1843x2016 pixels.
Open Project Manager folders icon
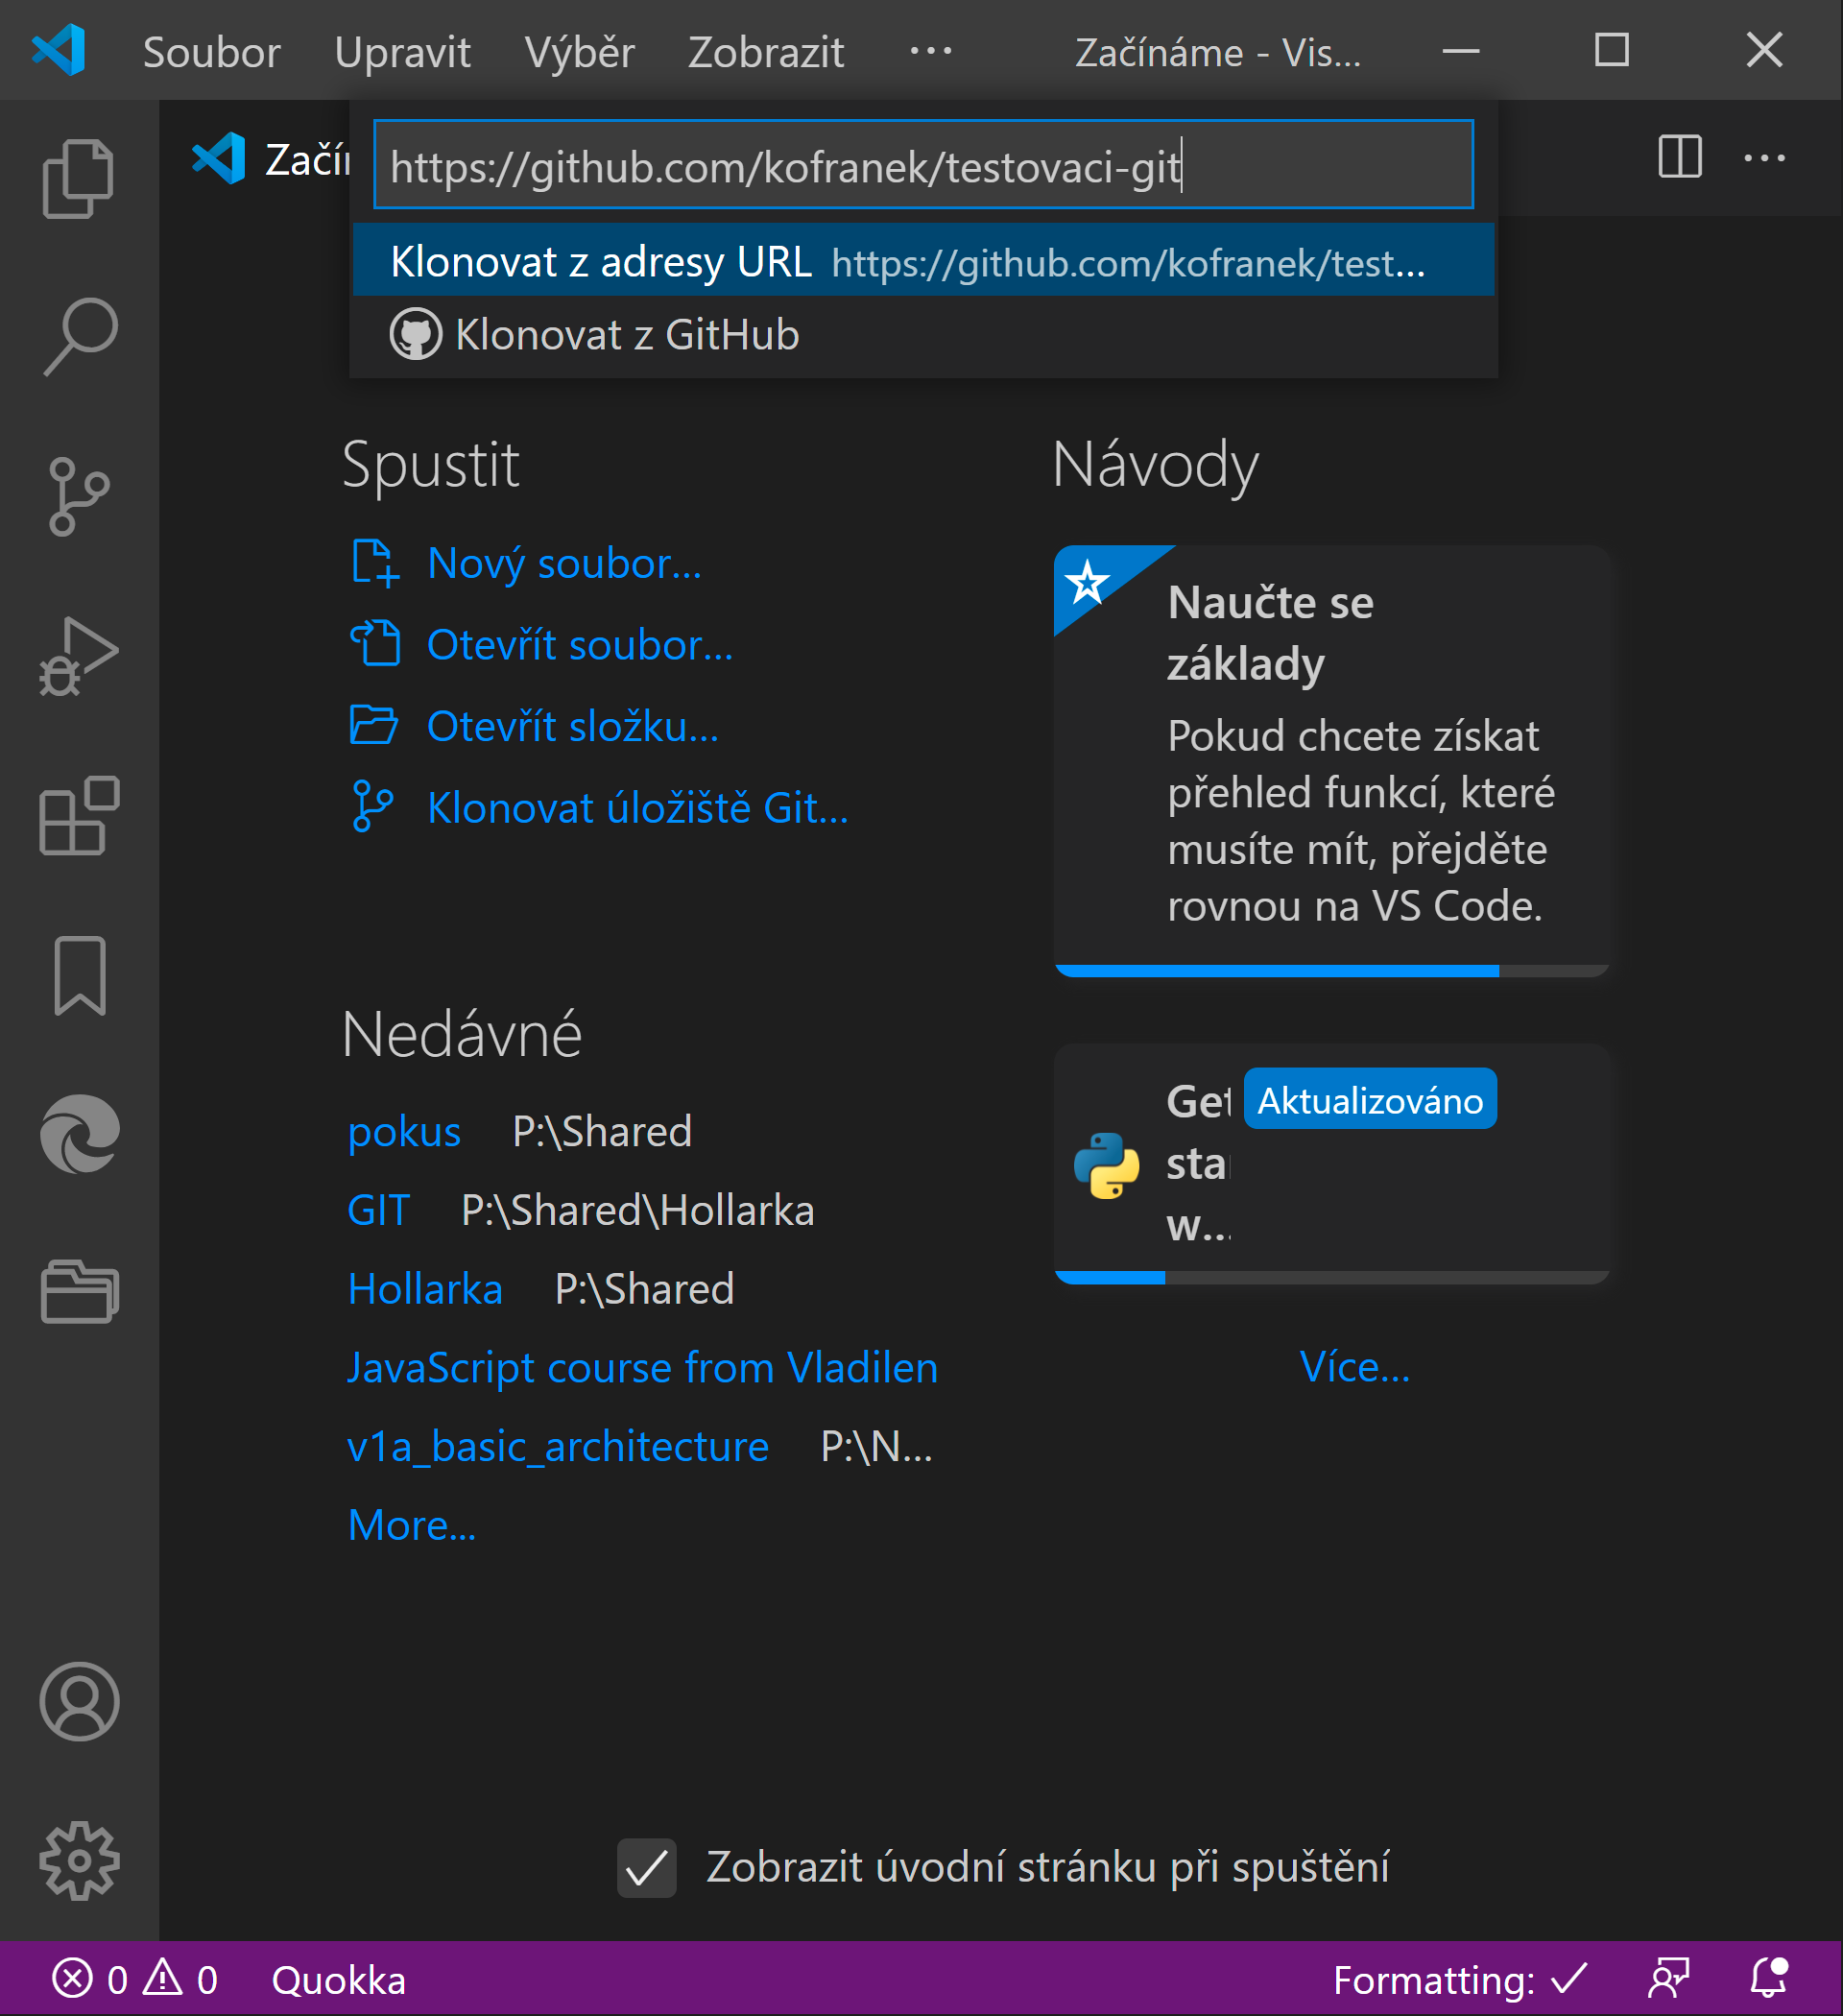[78, 1292]
